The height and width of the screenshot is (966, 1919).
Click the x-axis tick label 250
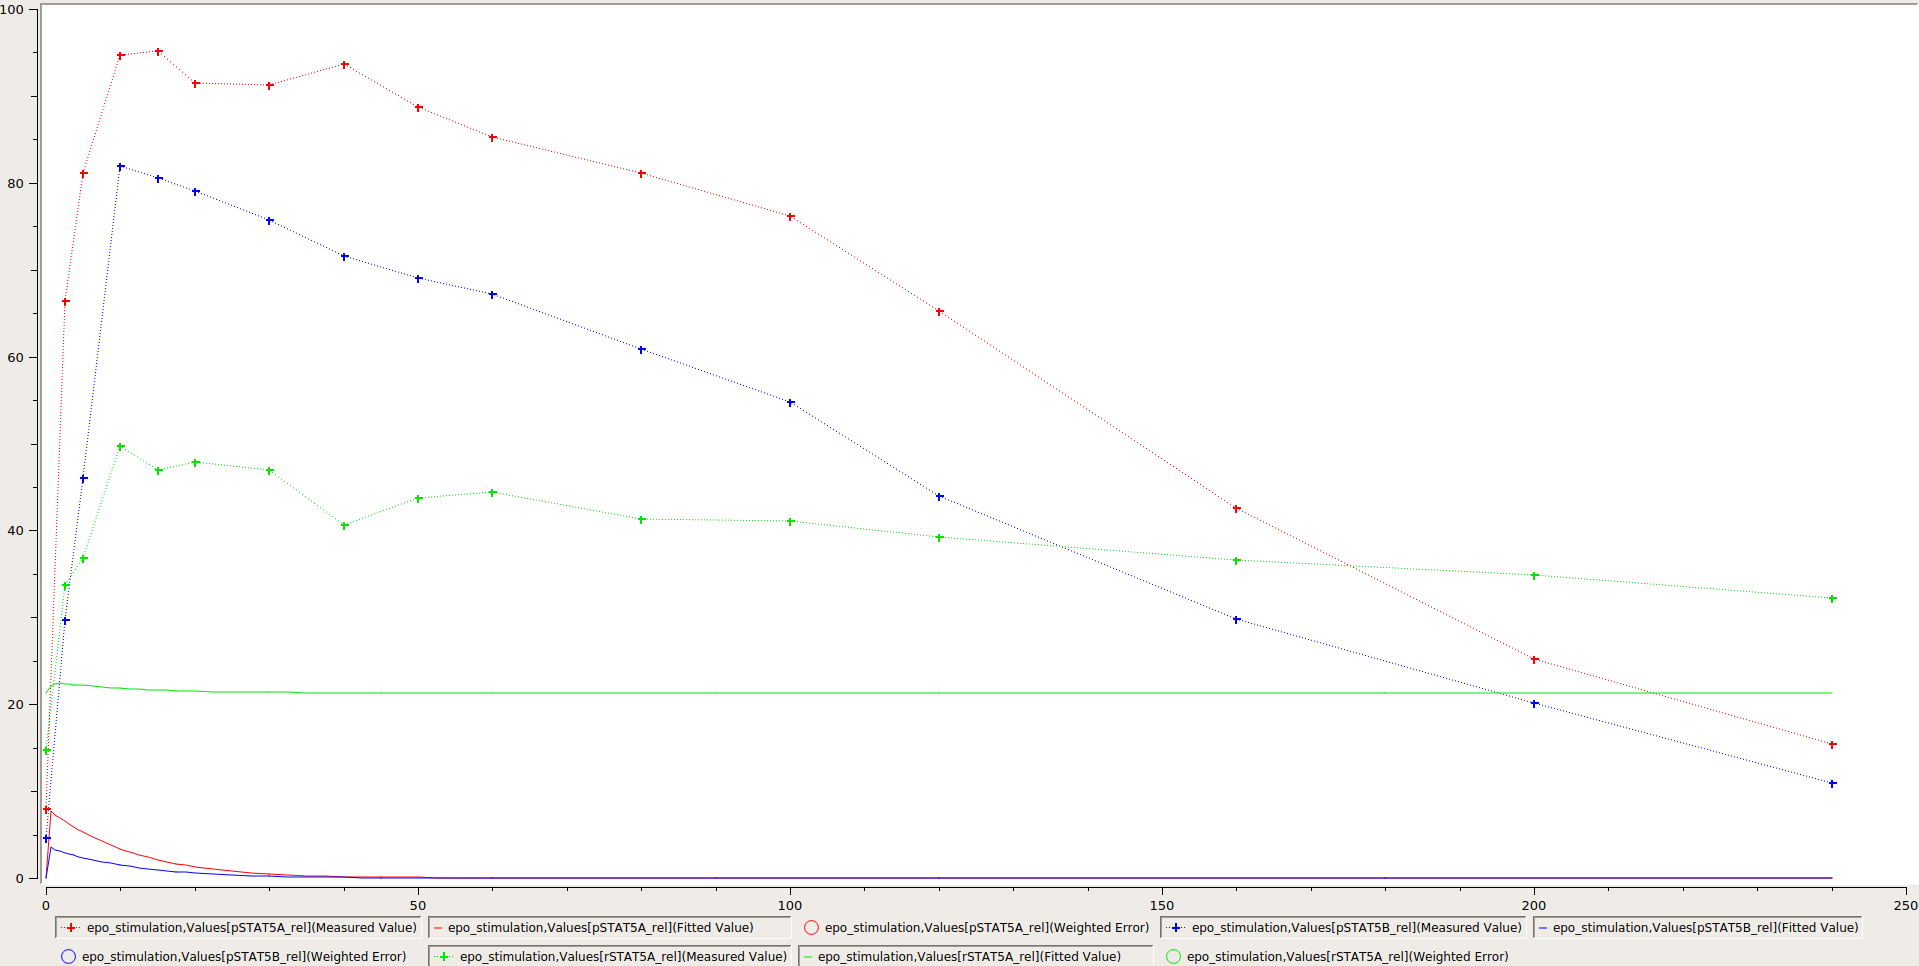[1905, 906]
